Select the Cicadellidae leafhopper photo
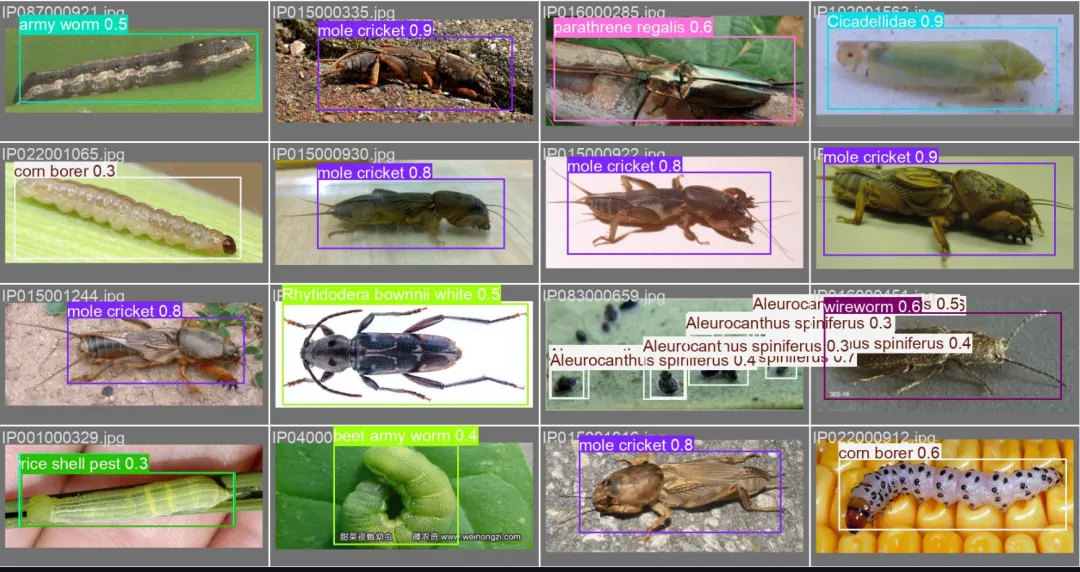This screenshot has width=1080, height=572. pyautogui.click(x=944, y=65)
